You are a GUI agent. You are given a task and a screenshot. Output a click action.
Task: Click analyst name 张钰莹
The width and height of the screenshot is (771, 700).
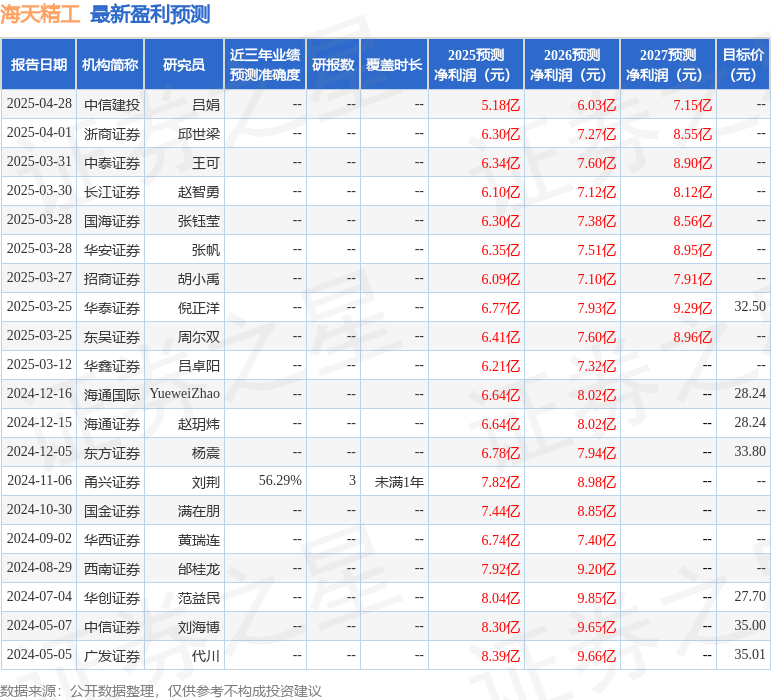[x=199, y=221]
